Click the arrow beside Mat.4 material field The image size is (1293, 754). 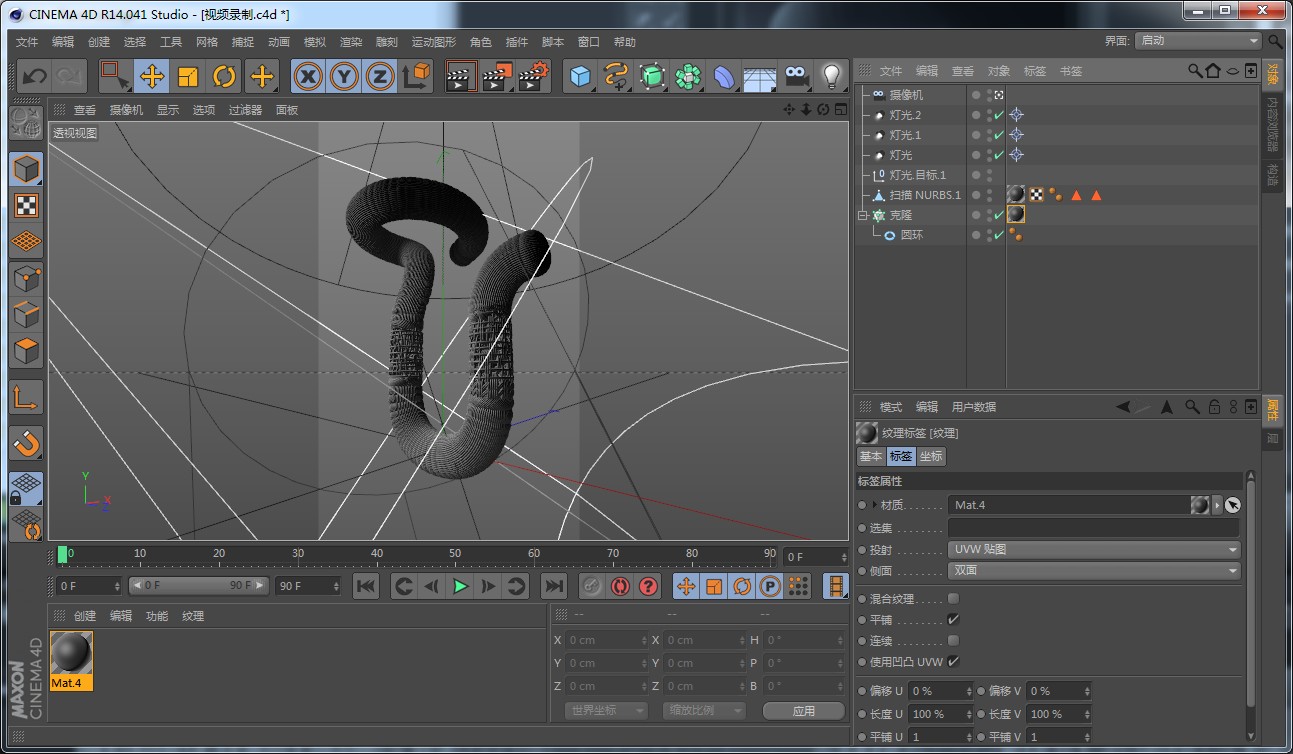click(x=1217, y=505)
